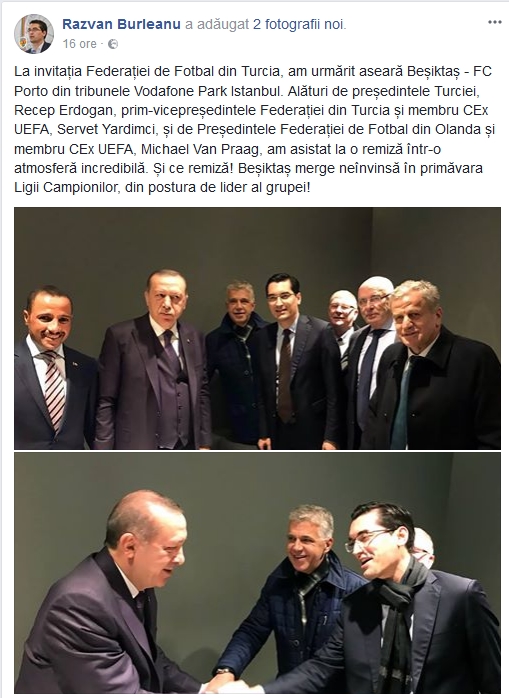Follow the '2 fotografii noi' link
Viewport: 509px width, 698px height.
[299, 24]
